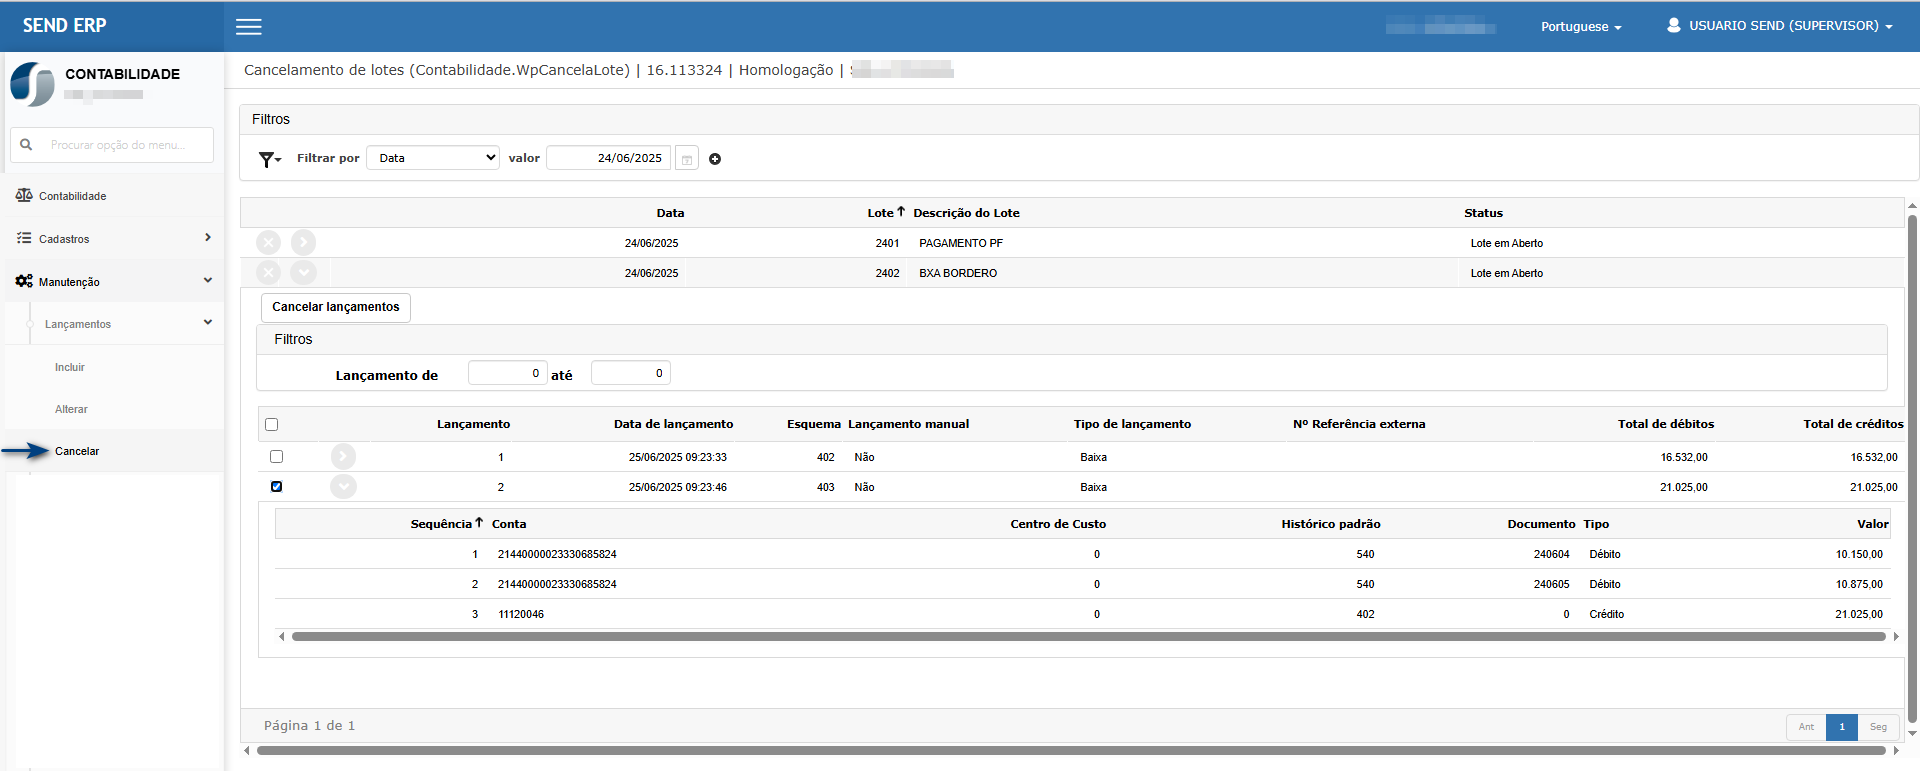Viewport: 1920px width, 771px height.
Task: Go to next page Seg button
Action: pos(1878,727)
